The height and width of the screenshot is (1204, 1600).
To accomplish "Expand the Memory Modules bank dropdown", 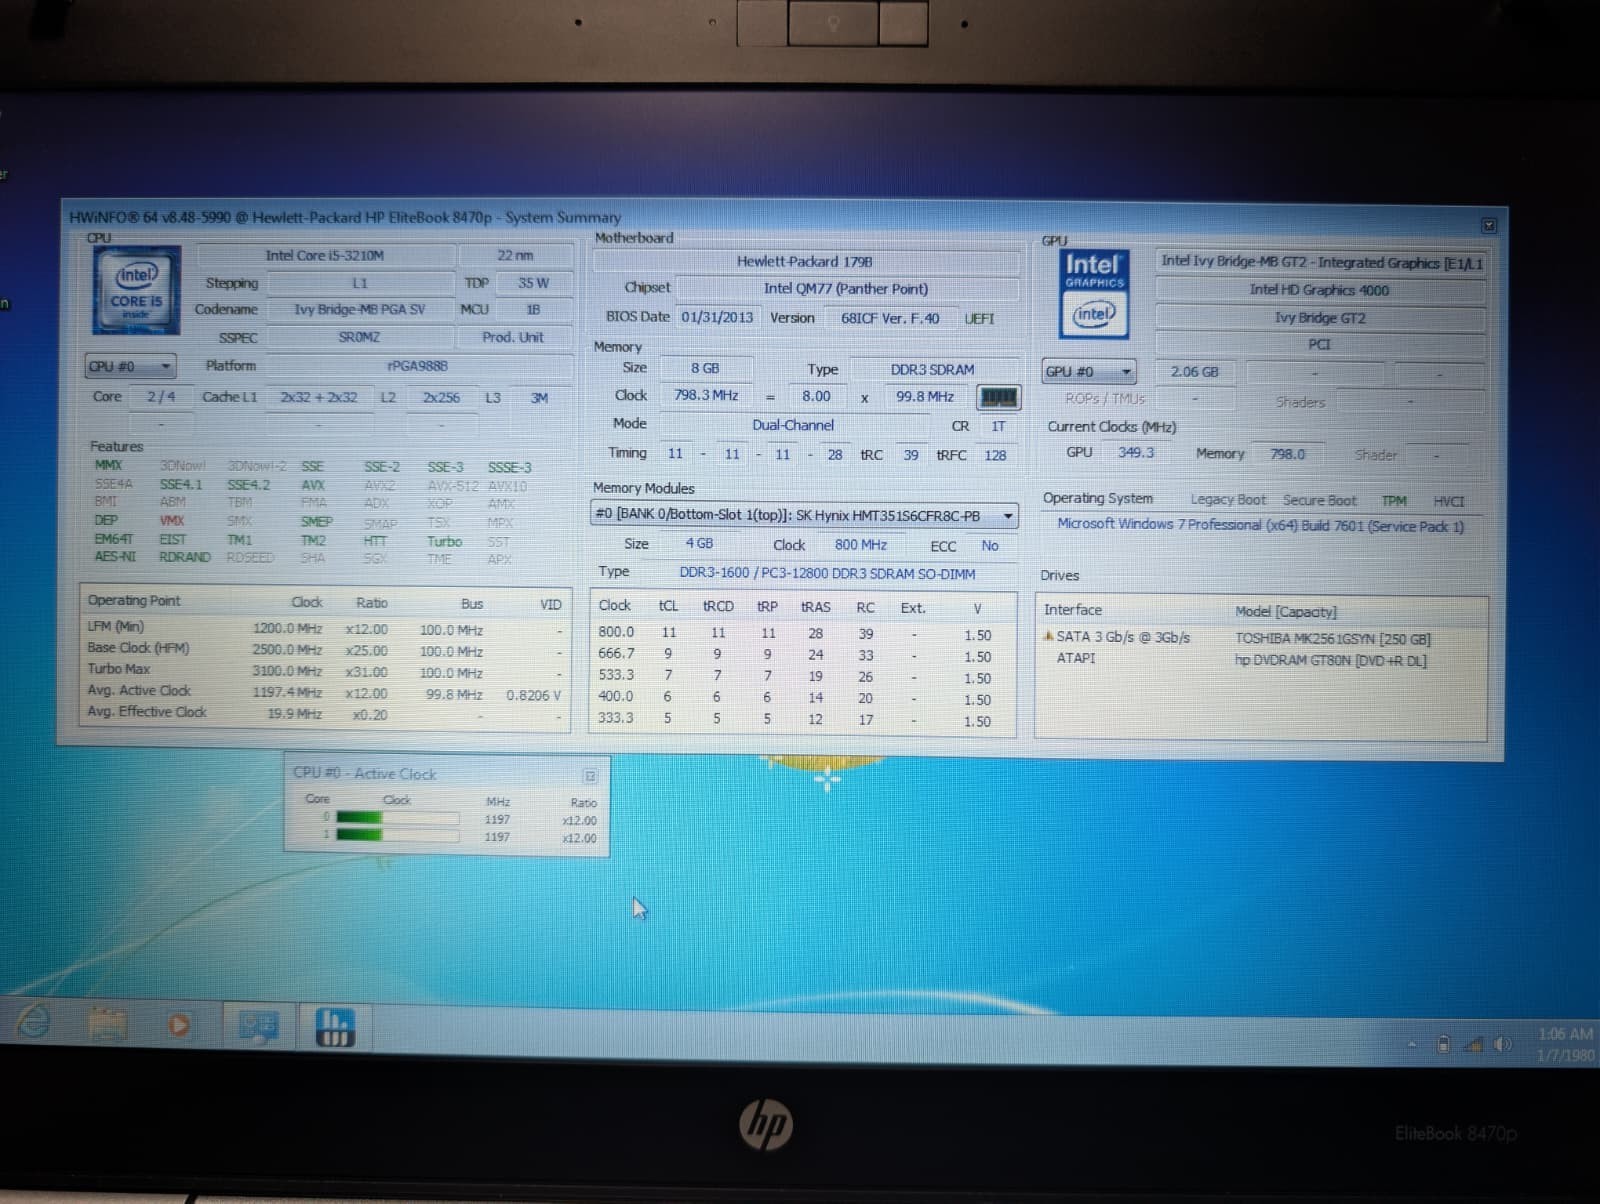I will pos(804,515).
